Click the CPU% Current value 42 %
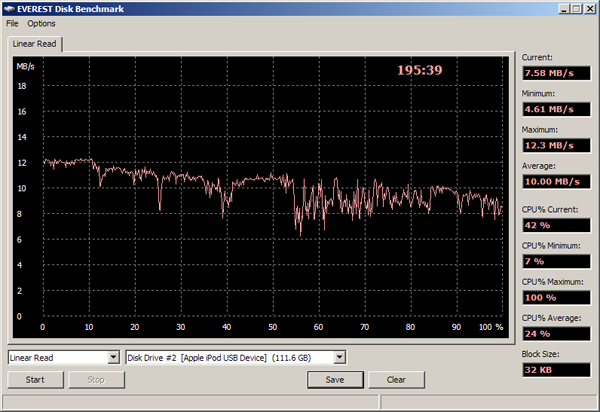Screen dimensions: 600x412 click(556, 225)
